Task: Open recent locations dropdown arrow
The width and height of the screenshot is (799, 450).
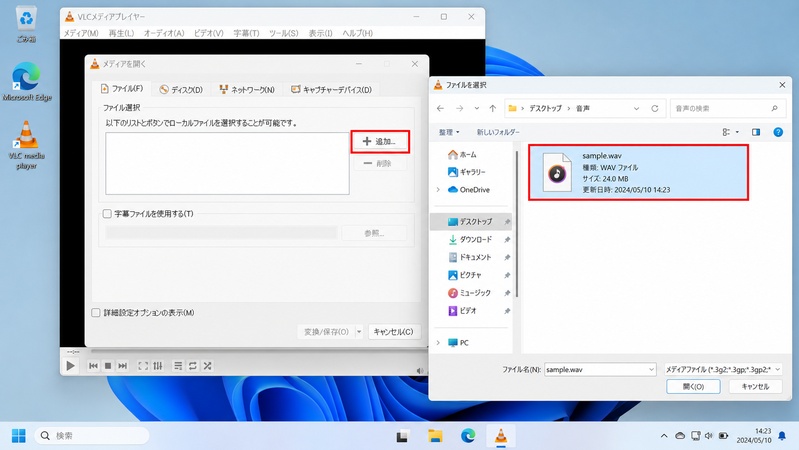Action: [x=476, y=108]
